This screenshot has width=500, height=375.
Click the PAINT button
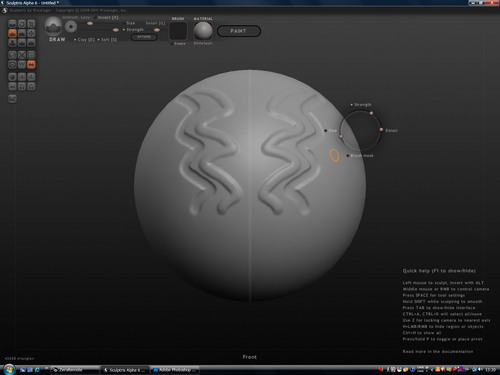[x=239, y=31]
